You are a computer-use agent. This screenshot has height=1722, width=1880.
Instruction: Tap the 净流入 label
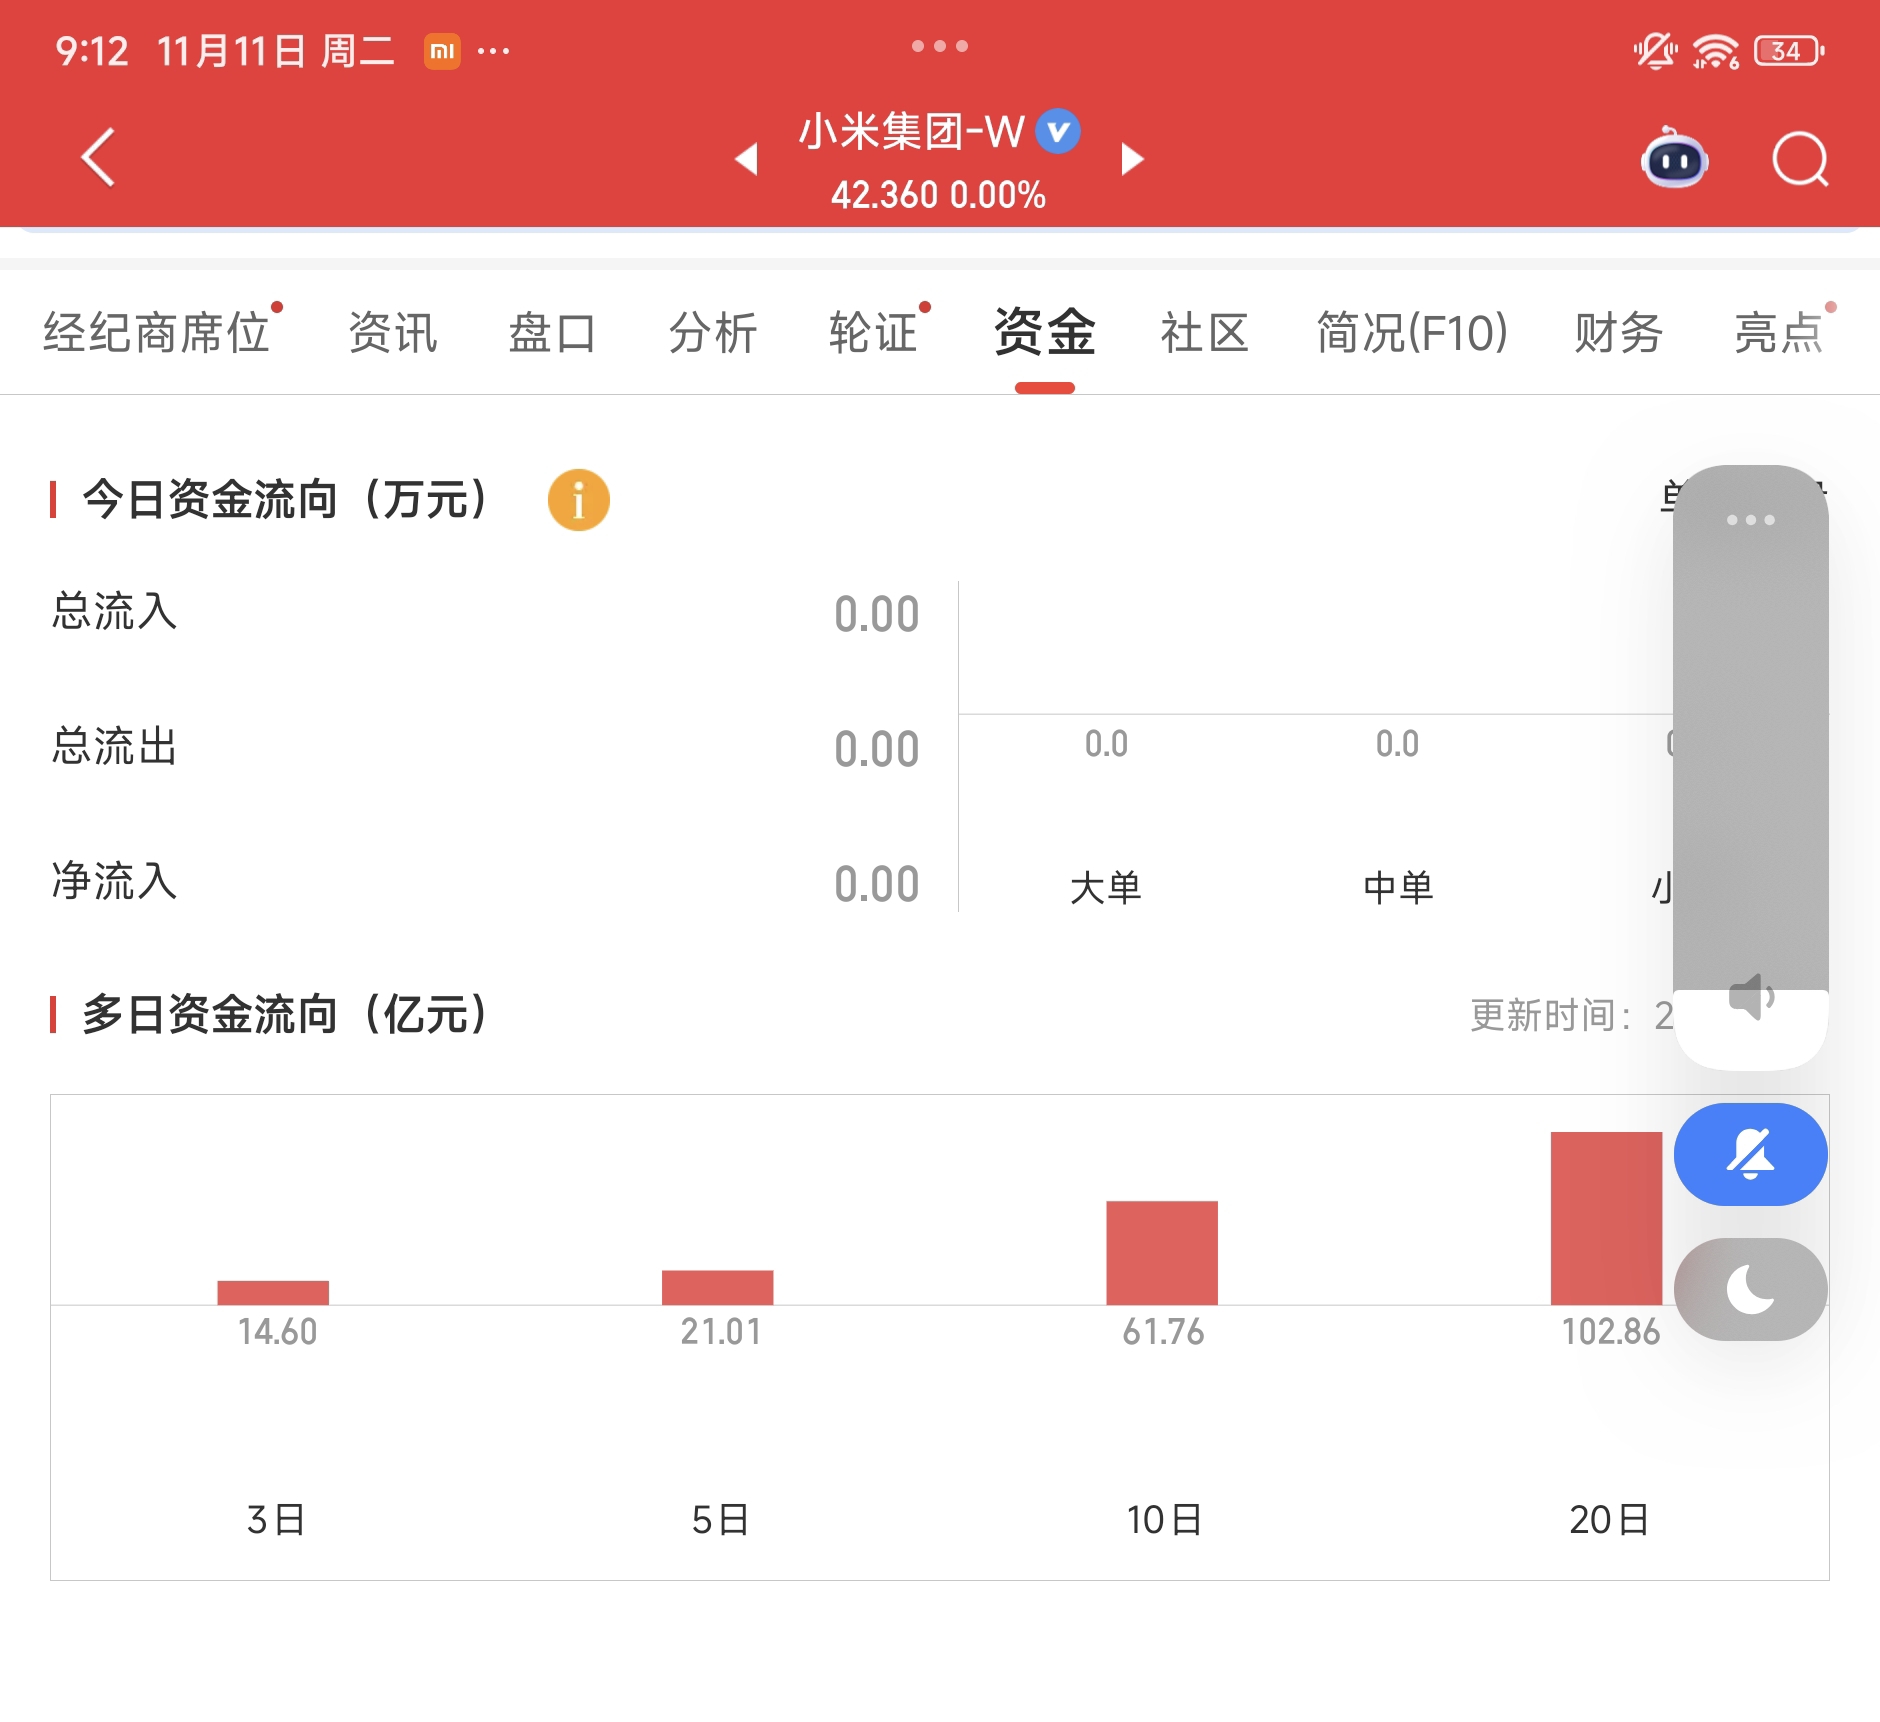(115, 882)
